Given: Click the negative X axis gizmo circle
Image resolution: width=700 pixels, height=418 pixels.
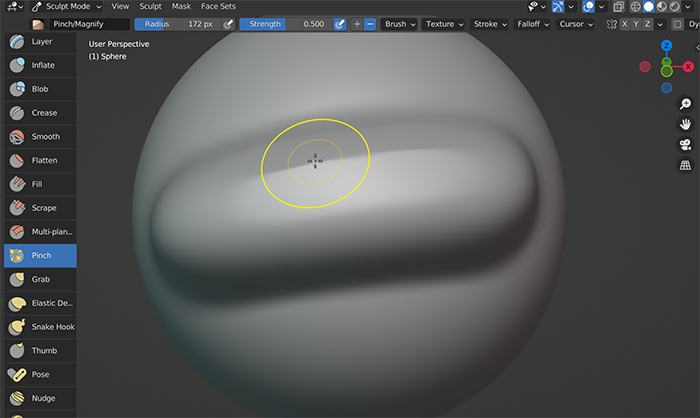Looking at the screenshot, I should 645,67.
